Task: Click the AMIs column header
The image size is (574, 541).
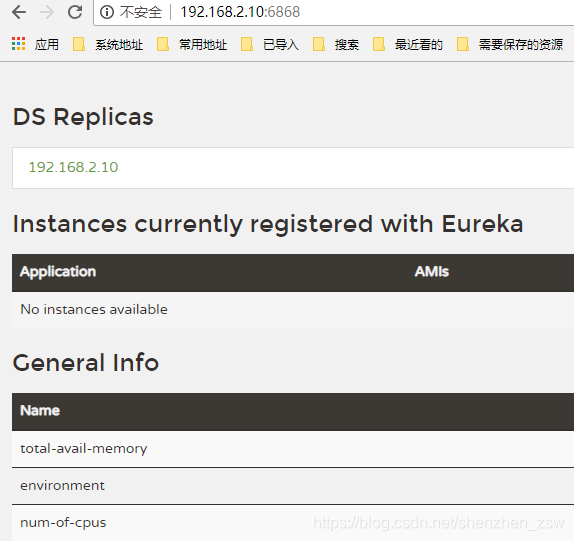Action: 432,272
